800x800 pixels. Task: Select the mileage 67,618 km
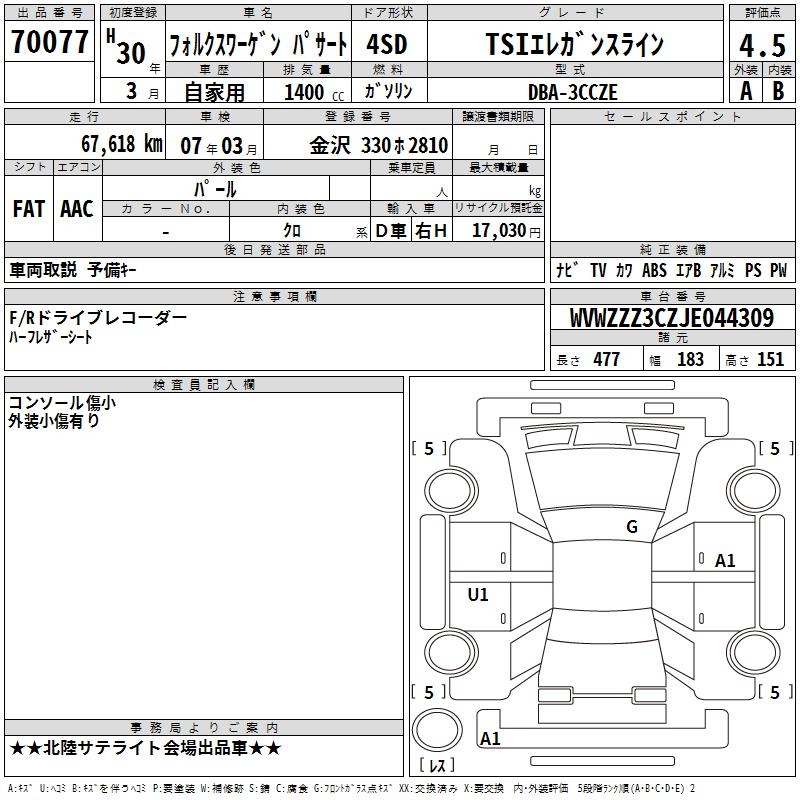click(121, 144)
